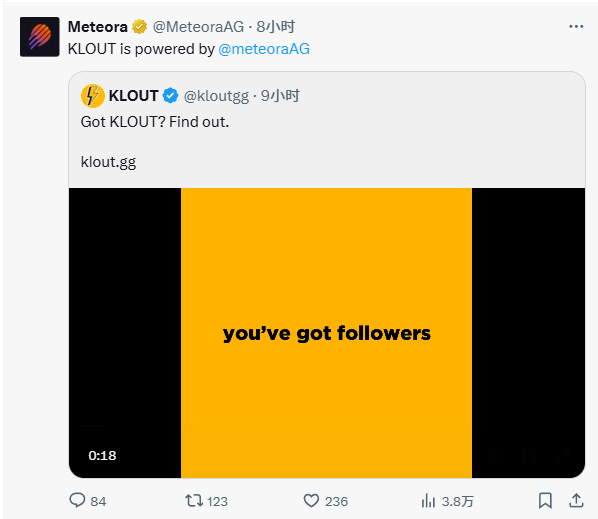Open view analytics bar chart icon
This screenshot has height=519, width=598.
[x=428, y=501]
